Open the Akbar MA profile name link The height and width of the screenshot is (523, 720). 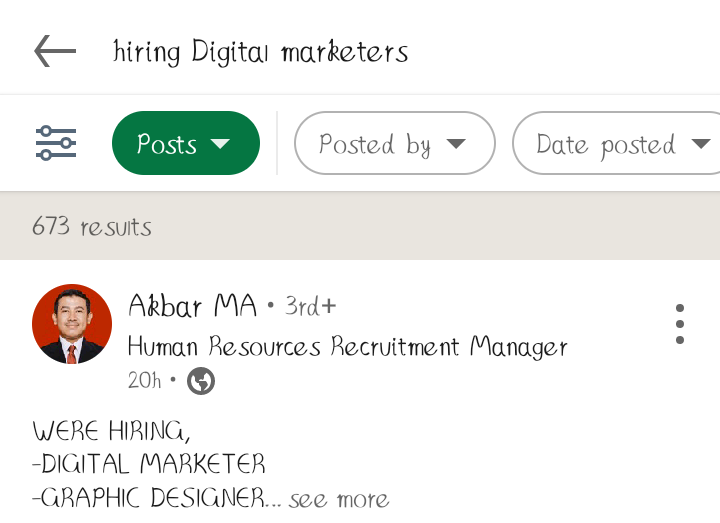(x=192, y=306)
